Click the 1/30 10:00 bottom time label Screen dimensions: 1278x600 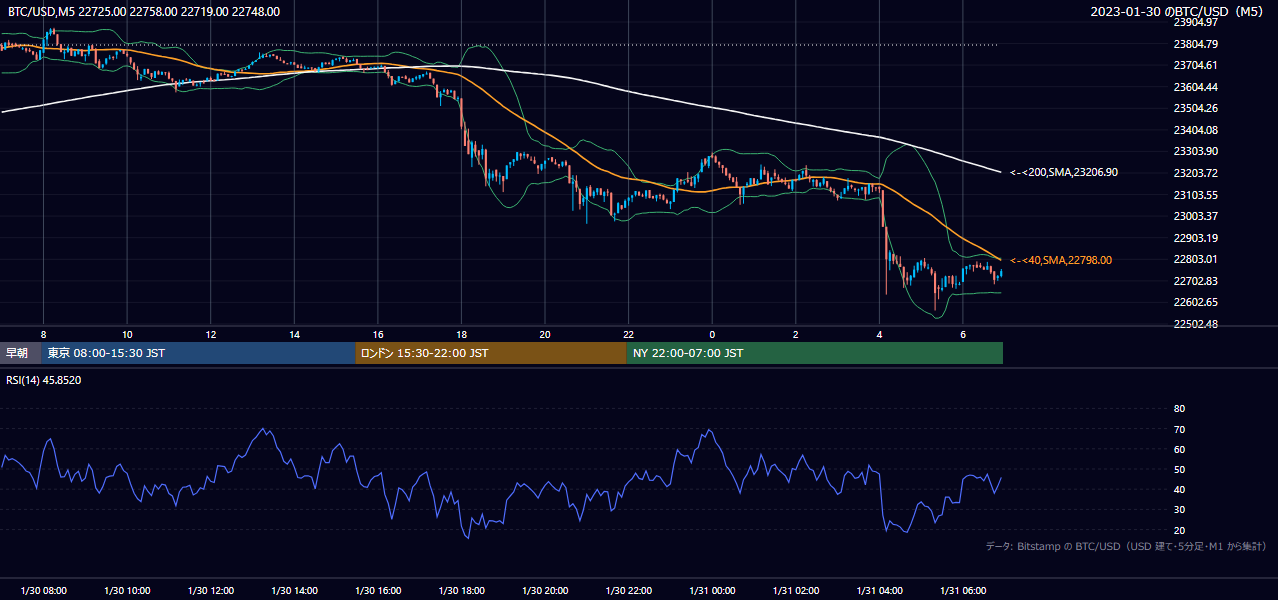point(127,591)
